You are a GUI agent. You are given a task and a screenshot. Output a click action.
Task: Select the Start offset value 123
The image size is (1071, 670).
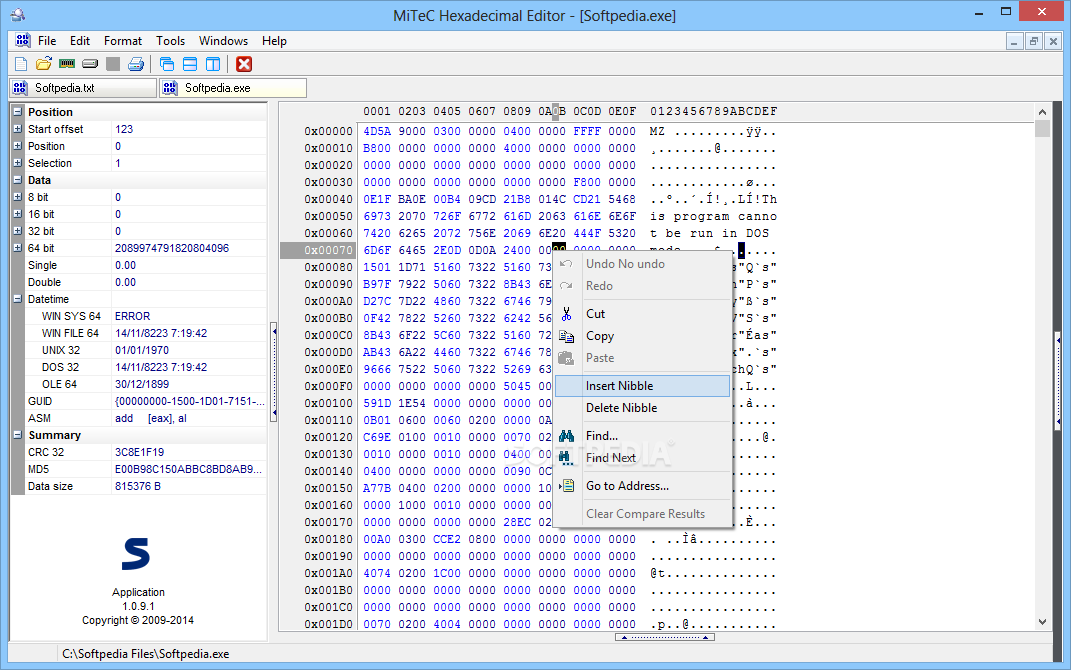(124, 129)
